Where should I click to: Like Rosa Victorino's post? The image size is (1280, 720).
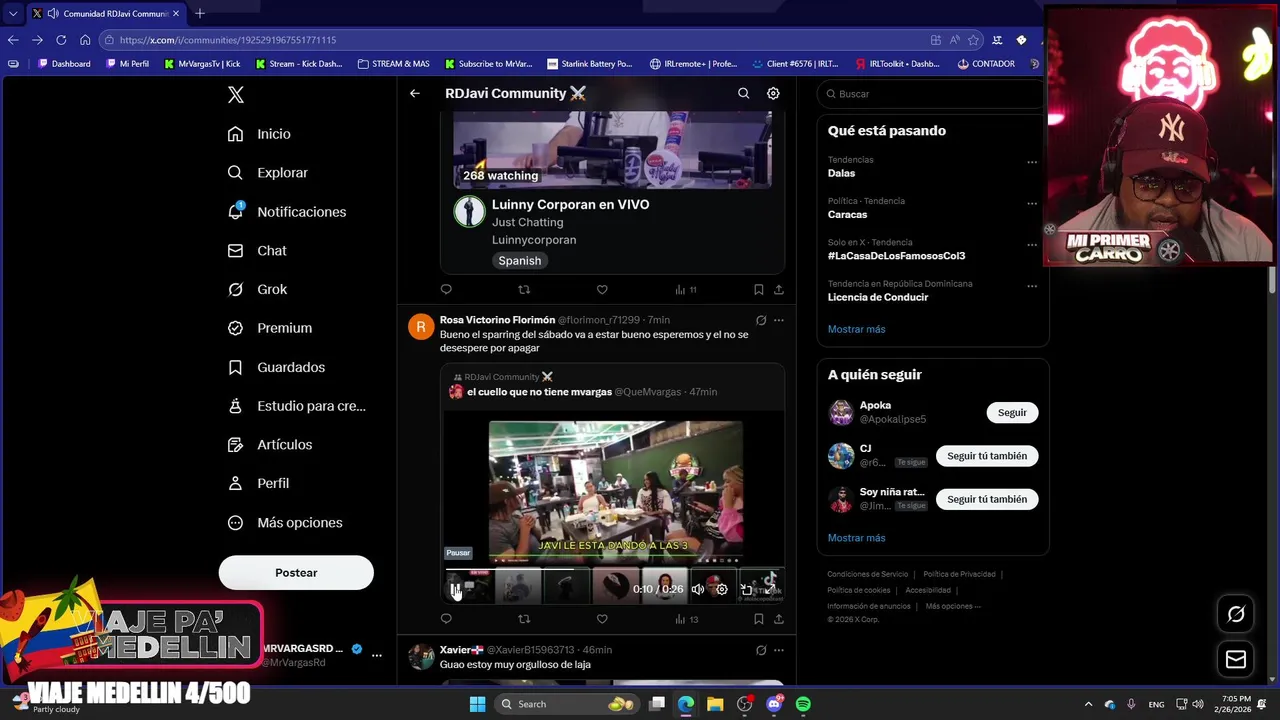(x=602, y=619)
